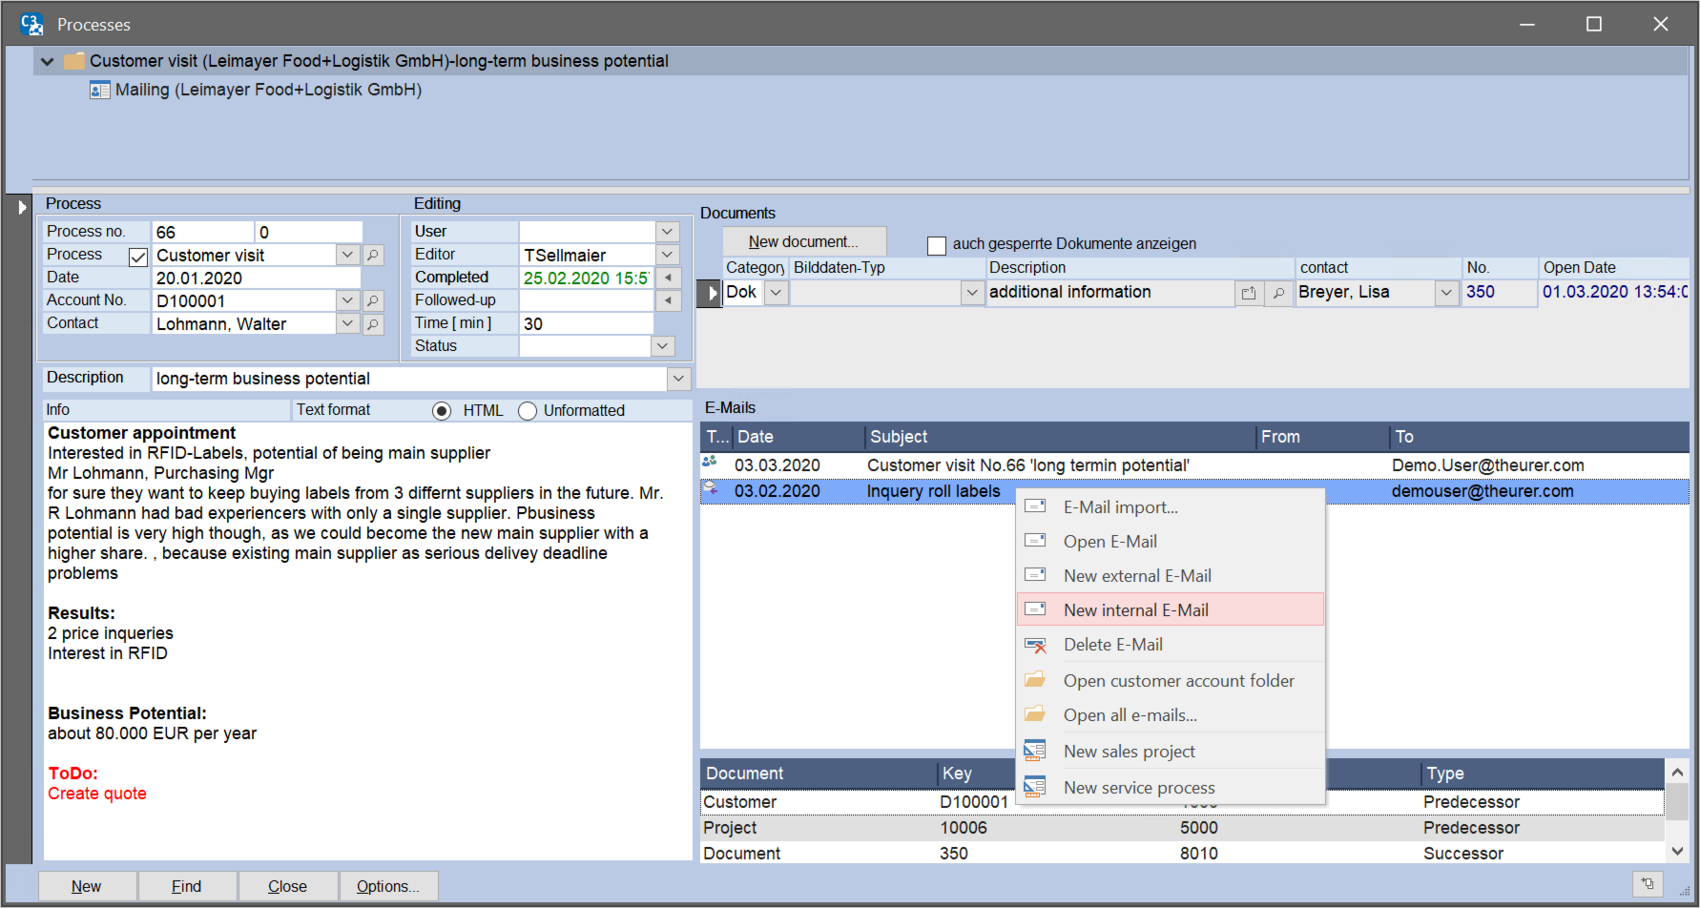1700x908 pixels.
Task: Click the record arrow left of Process panel
Action: pyautogui.click(x=21, y=207)
